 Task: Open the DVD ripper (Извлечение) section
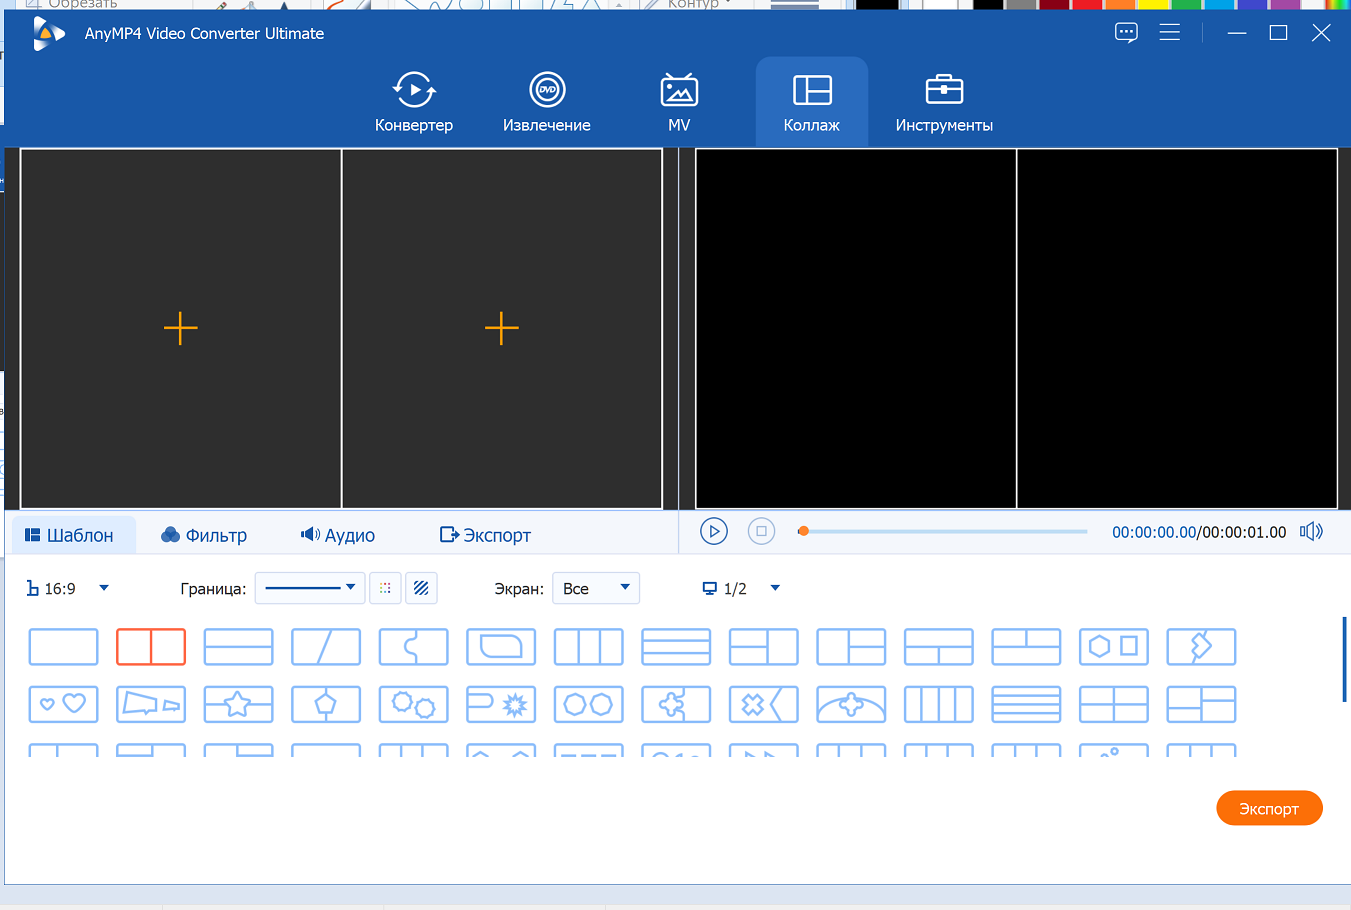coord(546,102)
